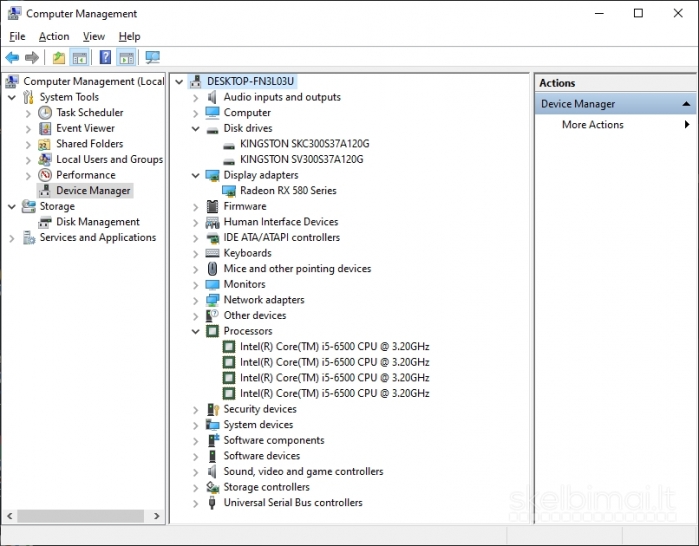Image resolution: width=699 pixels, height=546 pixels.
Task: Select the last Intel Core i5-6500 processor entry
Action: click(x=334, y=394)
